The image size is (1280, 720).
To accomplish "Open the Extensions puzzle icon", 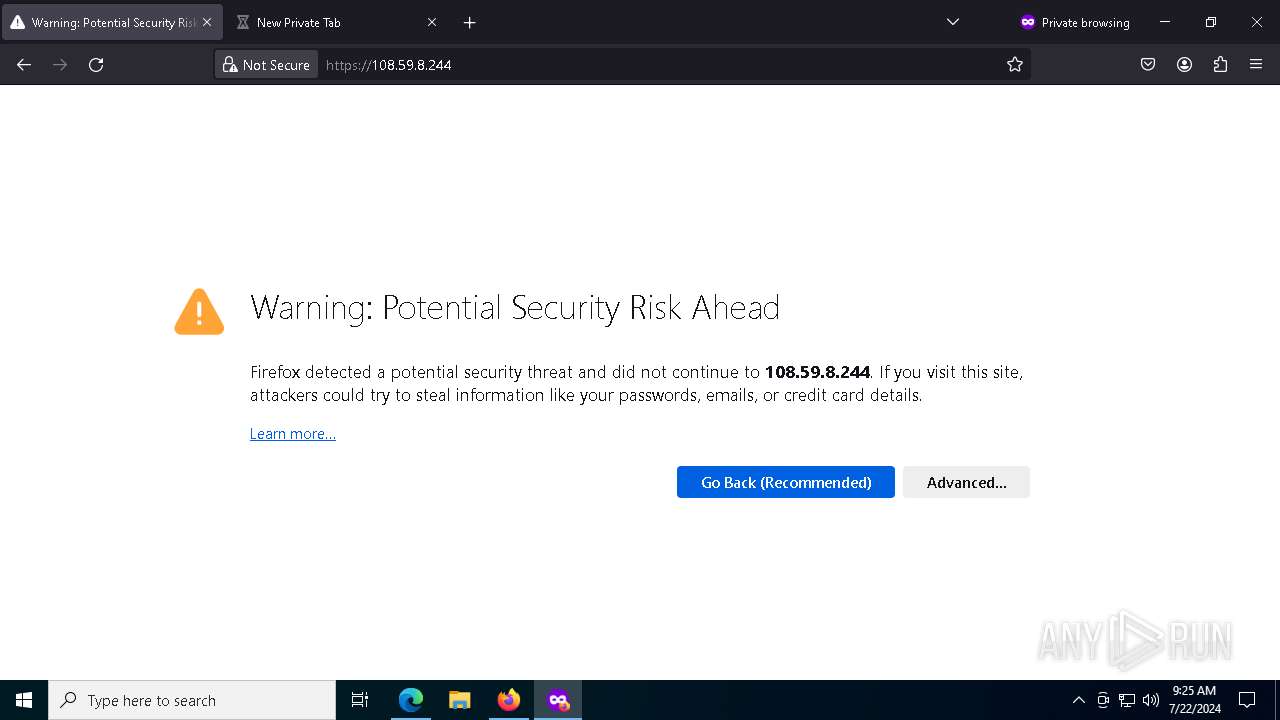I will click(x=1220, y=65).
